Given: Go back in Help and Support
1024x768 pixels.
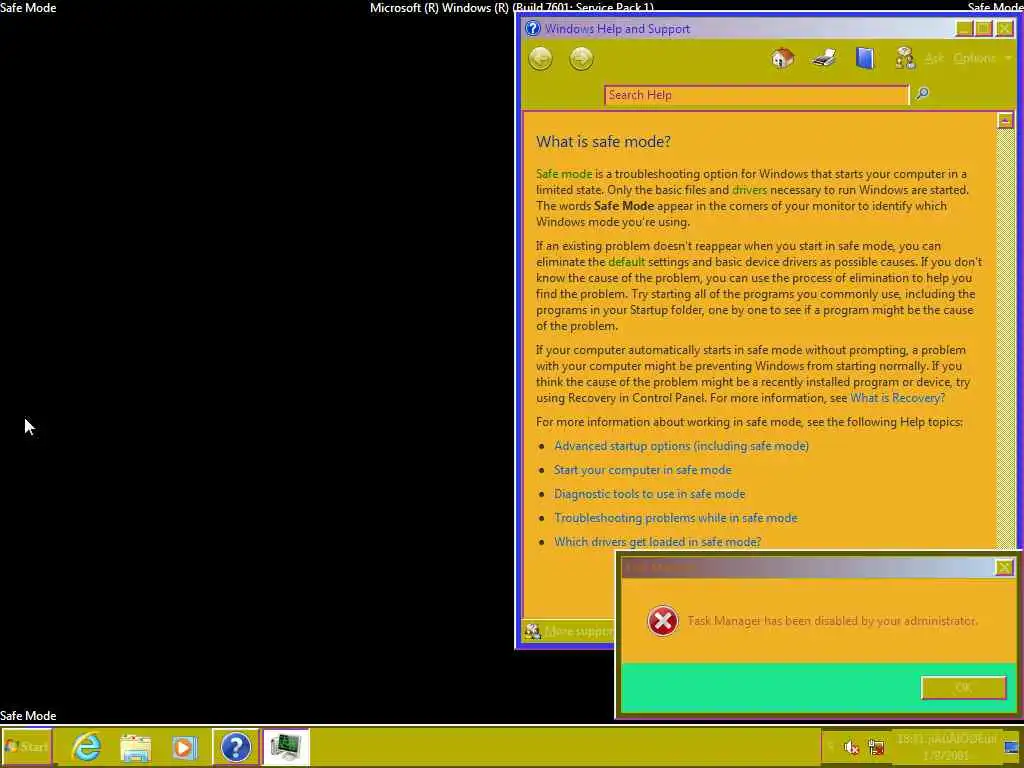Looking at the screenshot, I should (x=540, y=59).
